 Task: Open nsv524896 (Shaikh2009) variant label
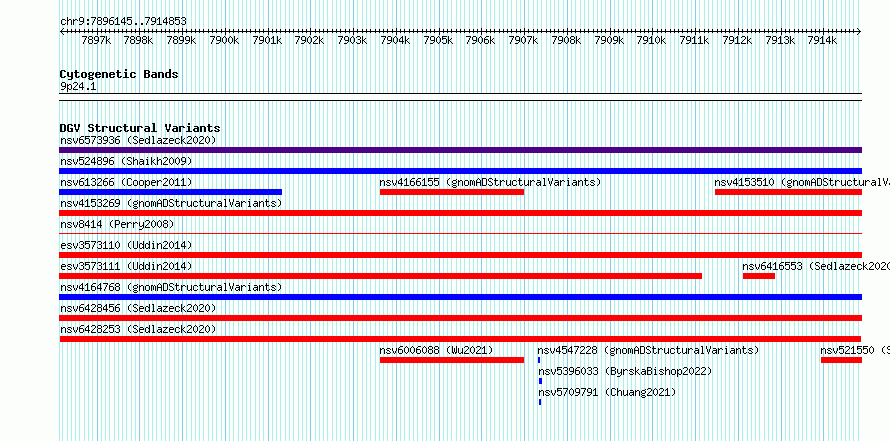pos(126,161)
